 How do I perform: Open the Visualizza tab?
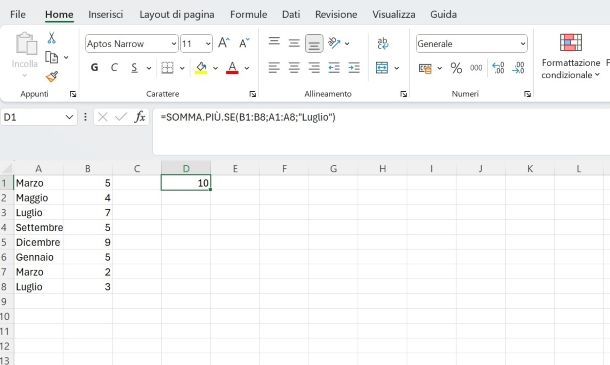393,14
